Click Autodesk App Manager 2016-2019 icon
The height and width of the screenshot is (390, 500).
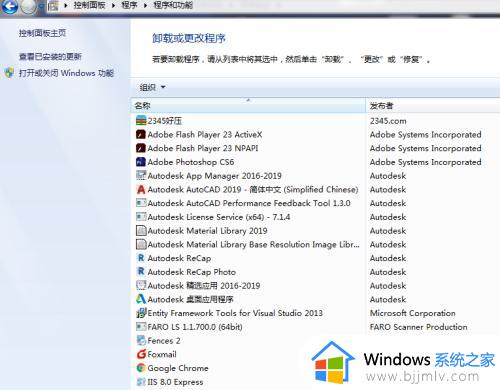pos(141,175)
